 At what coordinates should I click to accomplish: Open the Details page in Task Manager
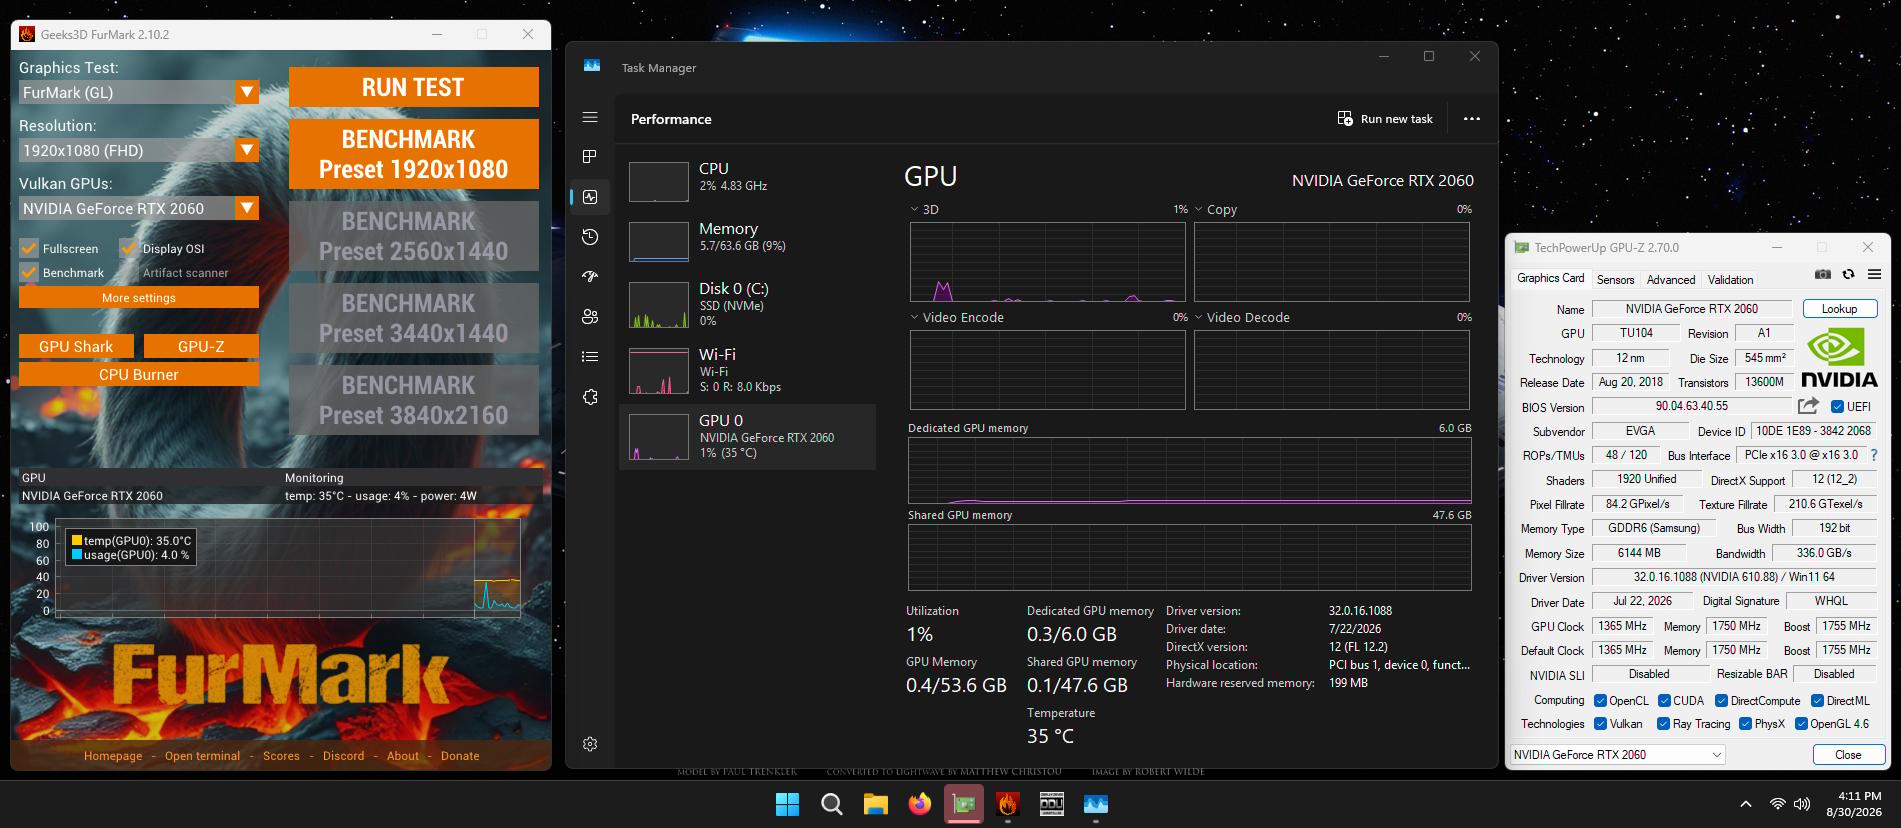pyautogui.click(x=590, y=357)
